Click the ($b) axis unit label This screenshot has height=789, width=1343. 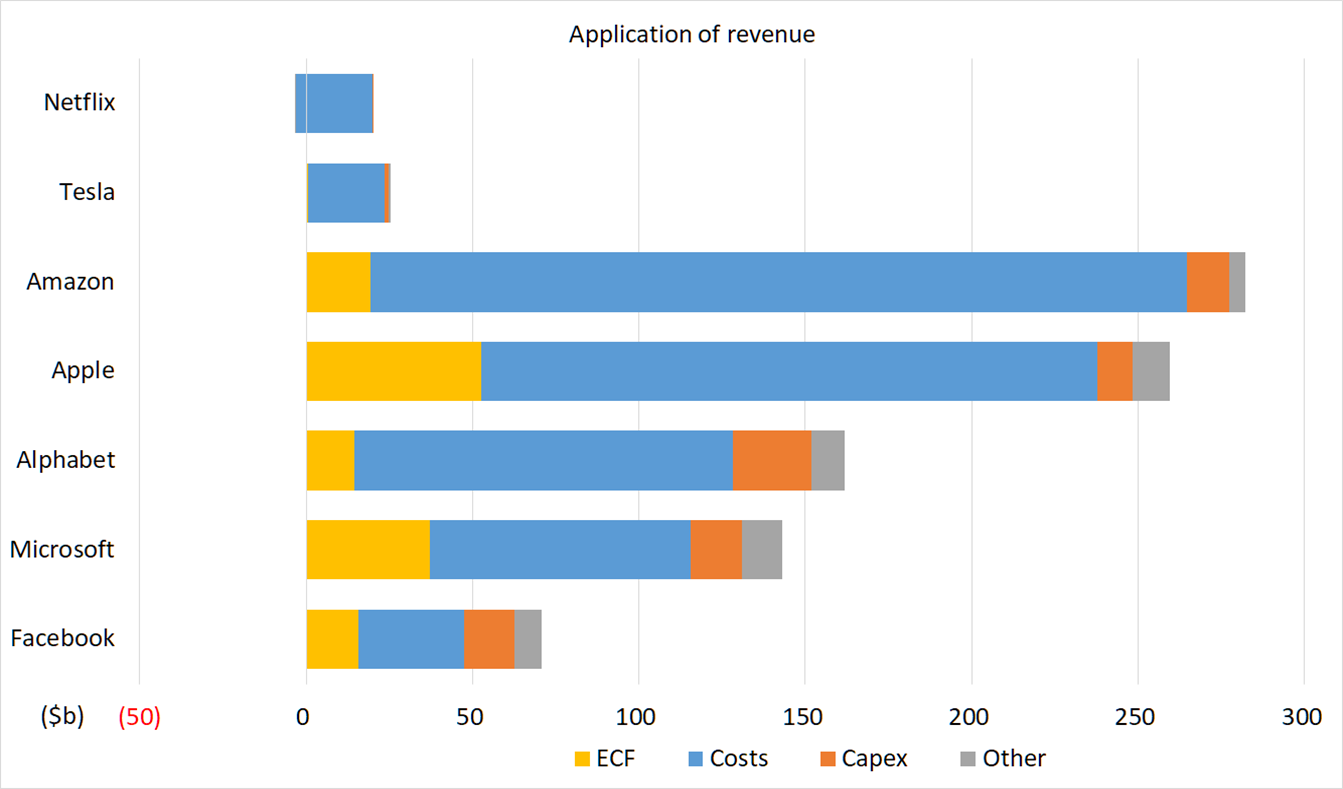tap(62, 717)
